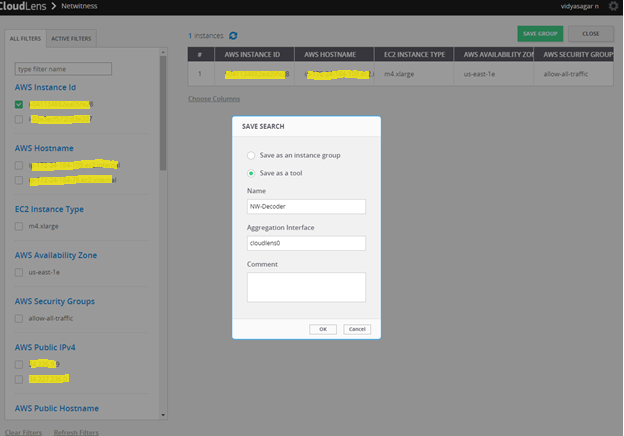
Task: Toggle the m4.xlarge instance type checkbox
Action: (19, 227)
